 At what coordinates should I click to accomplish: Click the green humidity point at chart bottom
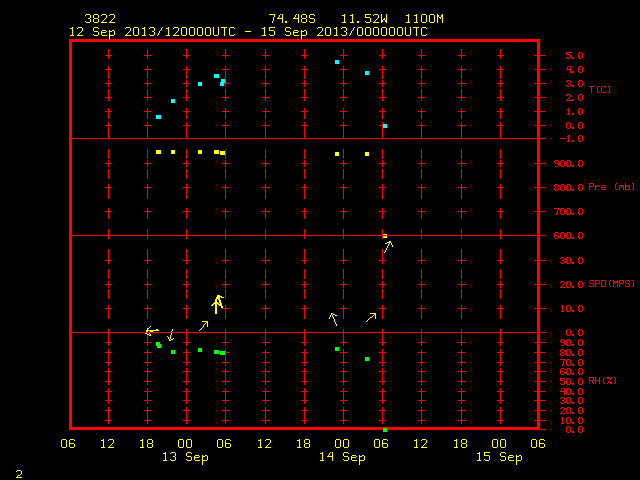pyautogui.click(x=384, y=430)
